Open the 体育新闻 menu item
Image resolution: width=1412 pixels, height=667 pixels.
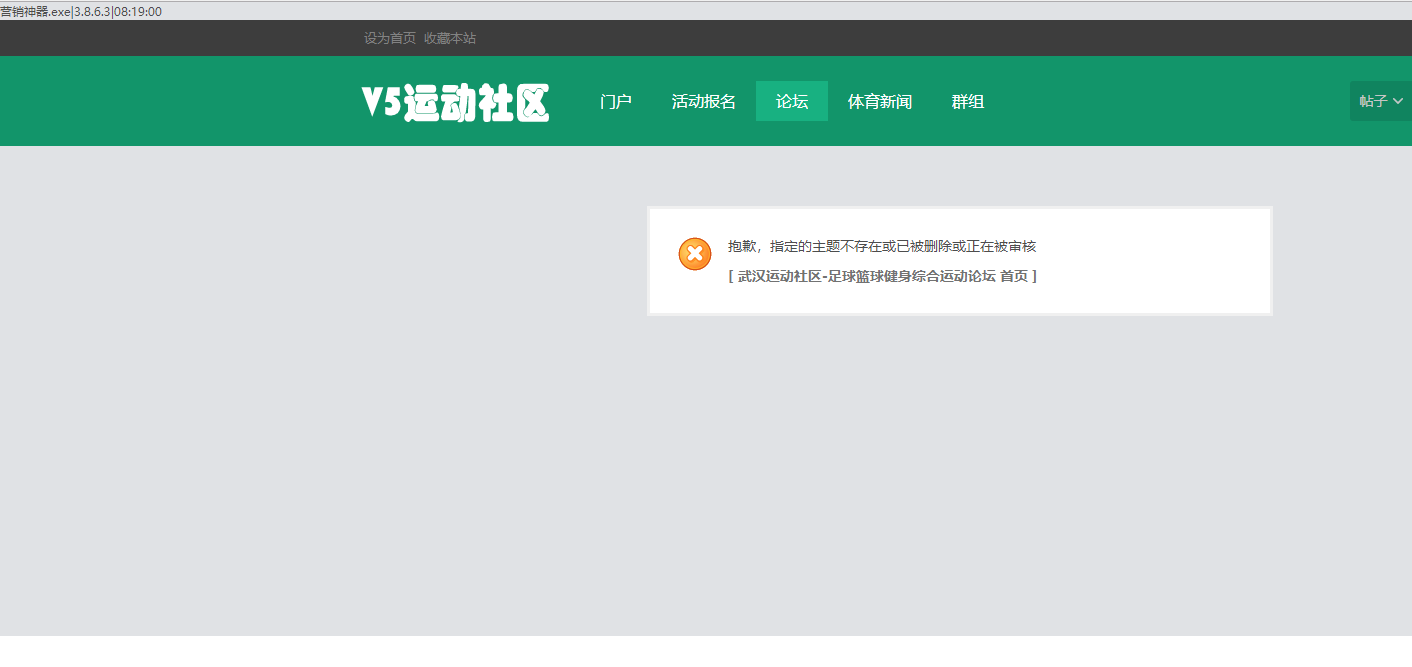(x=879, y=101)
